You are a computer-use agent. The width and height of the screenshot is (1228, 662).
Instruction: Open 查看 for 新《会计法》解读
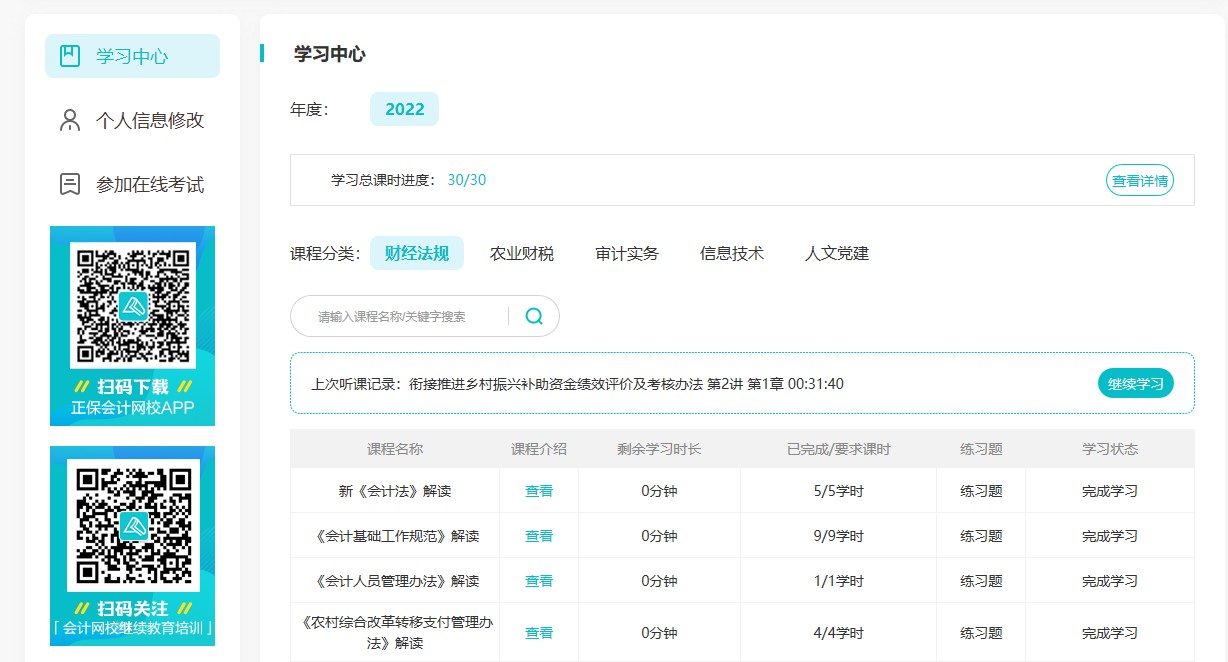point(538,491)
